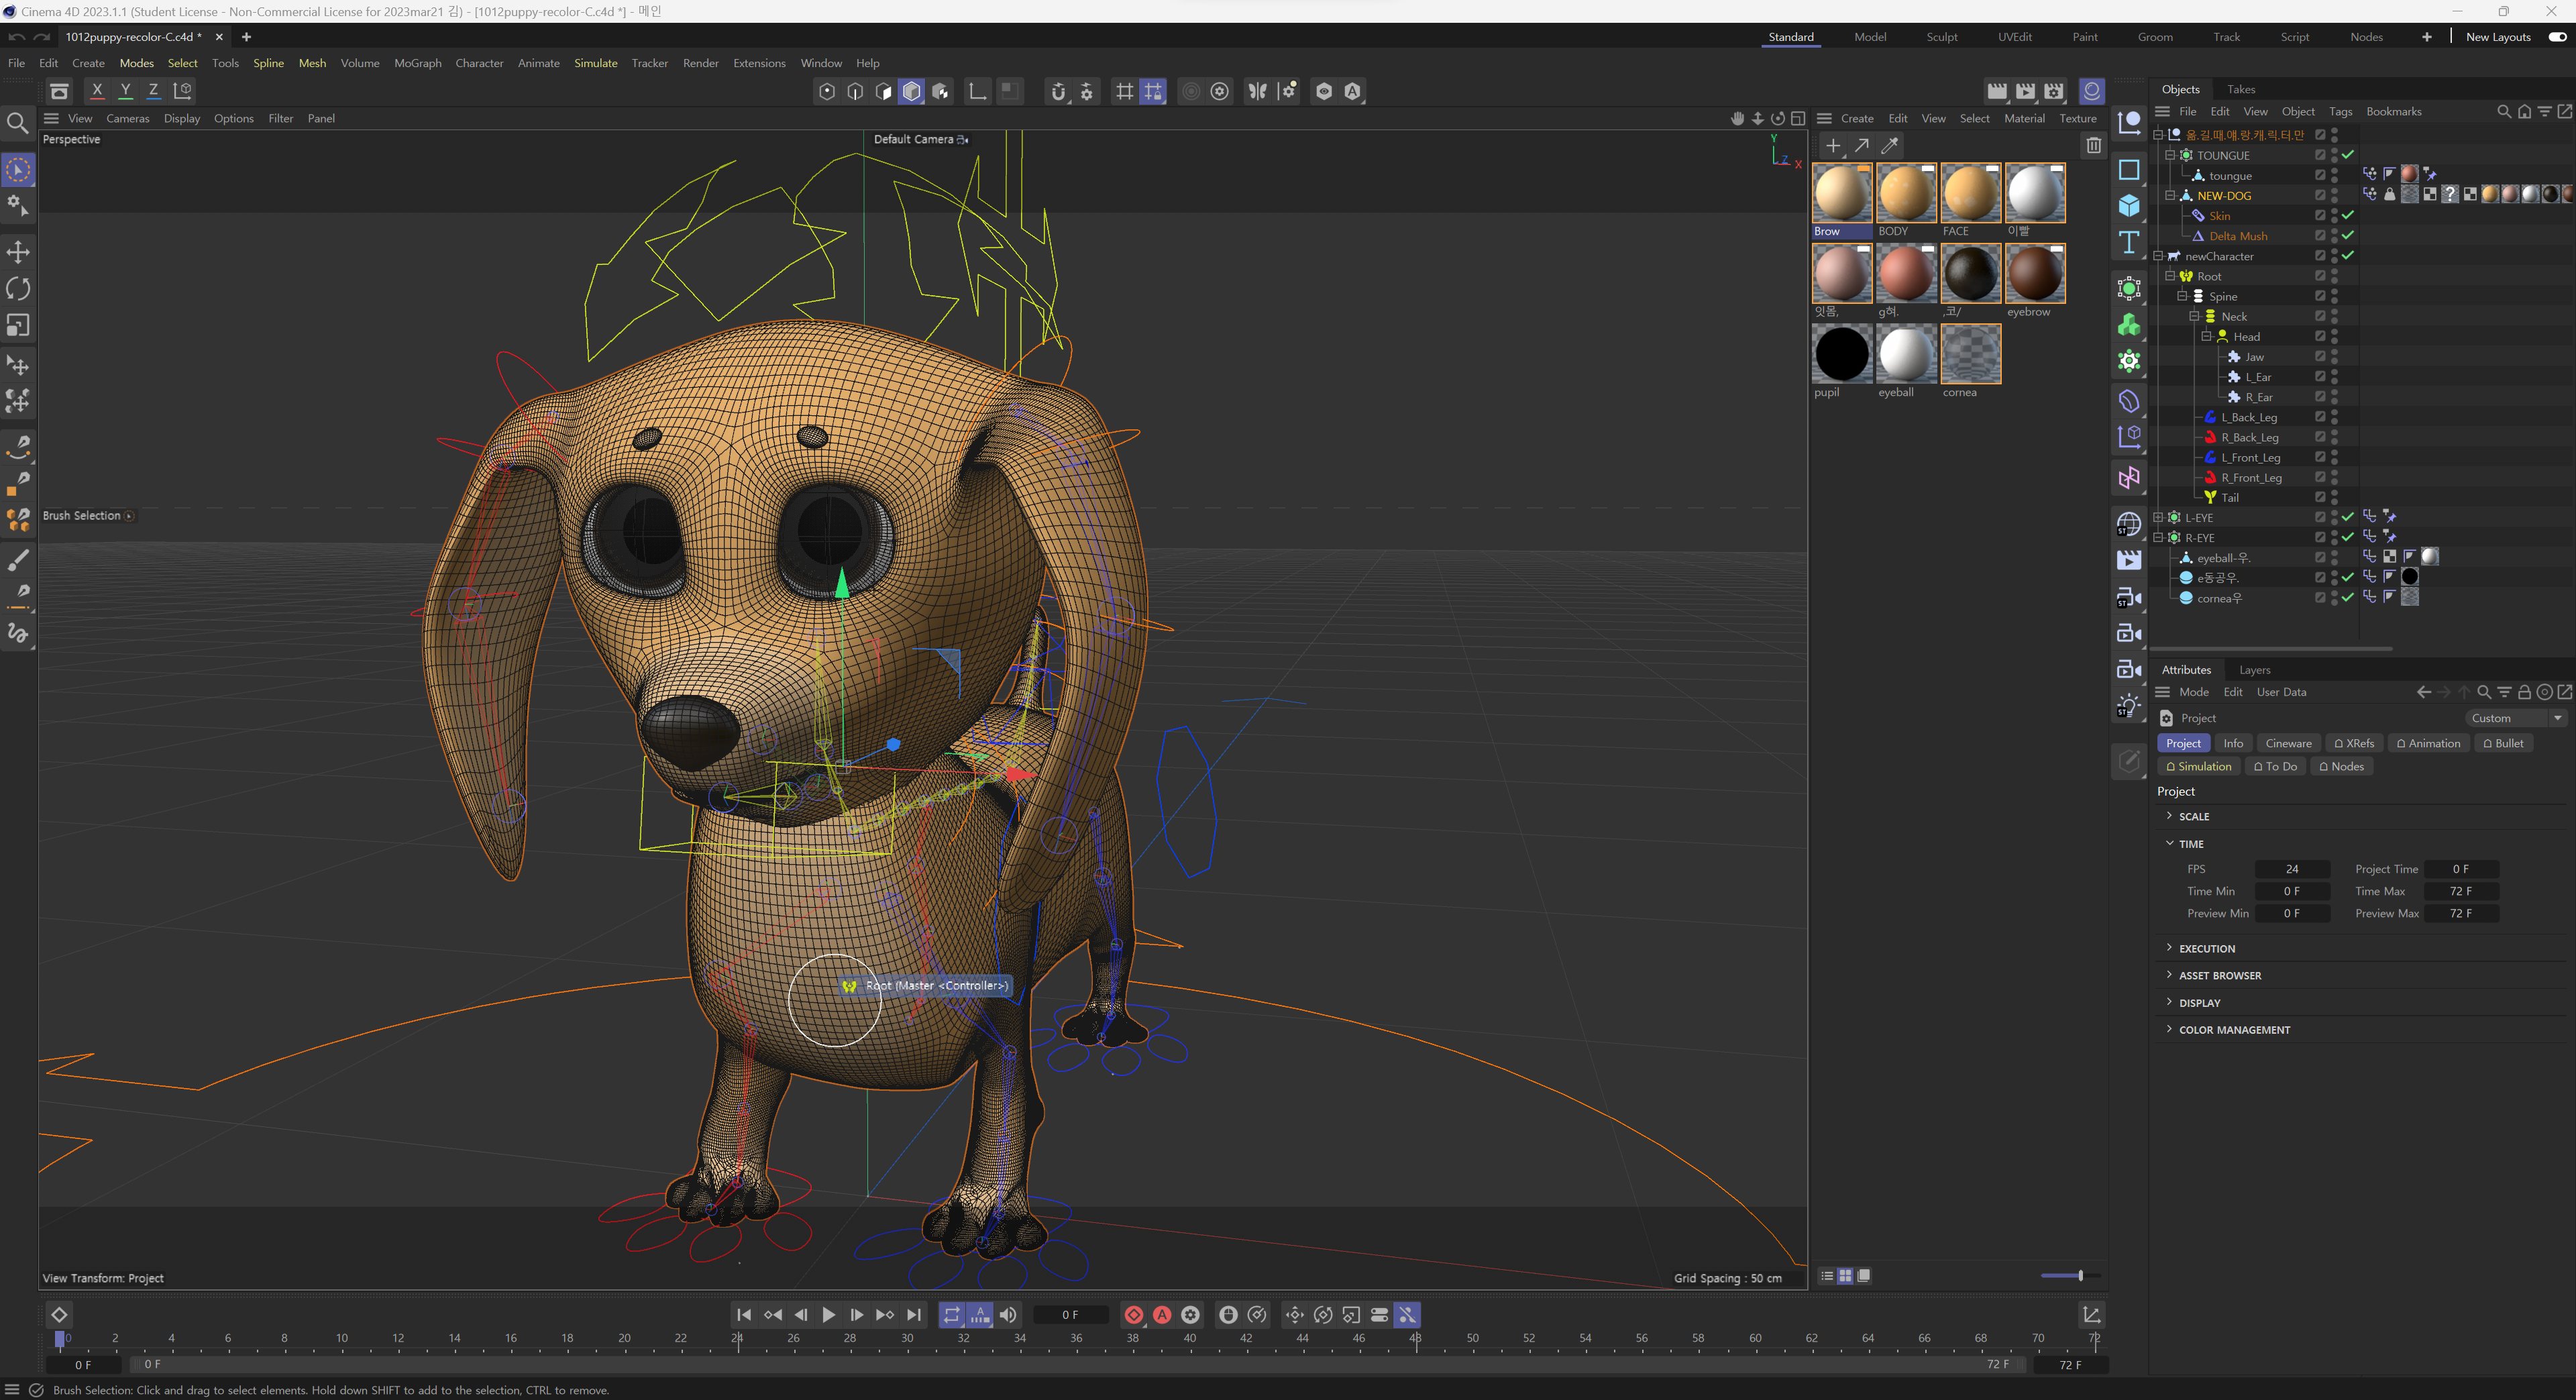Delete material with trash icon

[x=2094, y=146]
